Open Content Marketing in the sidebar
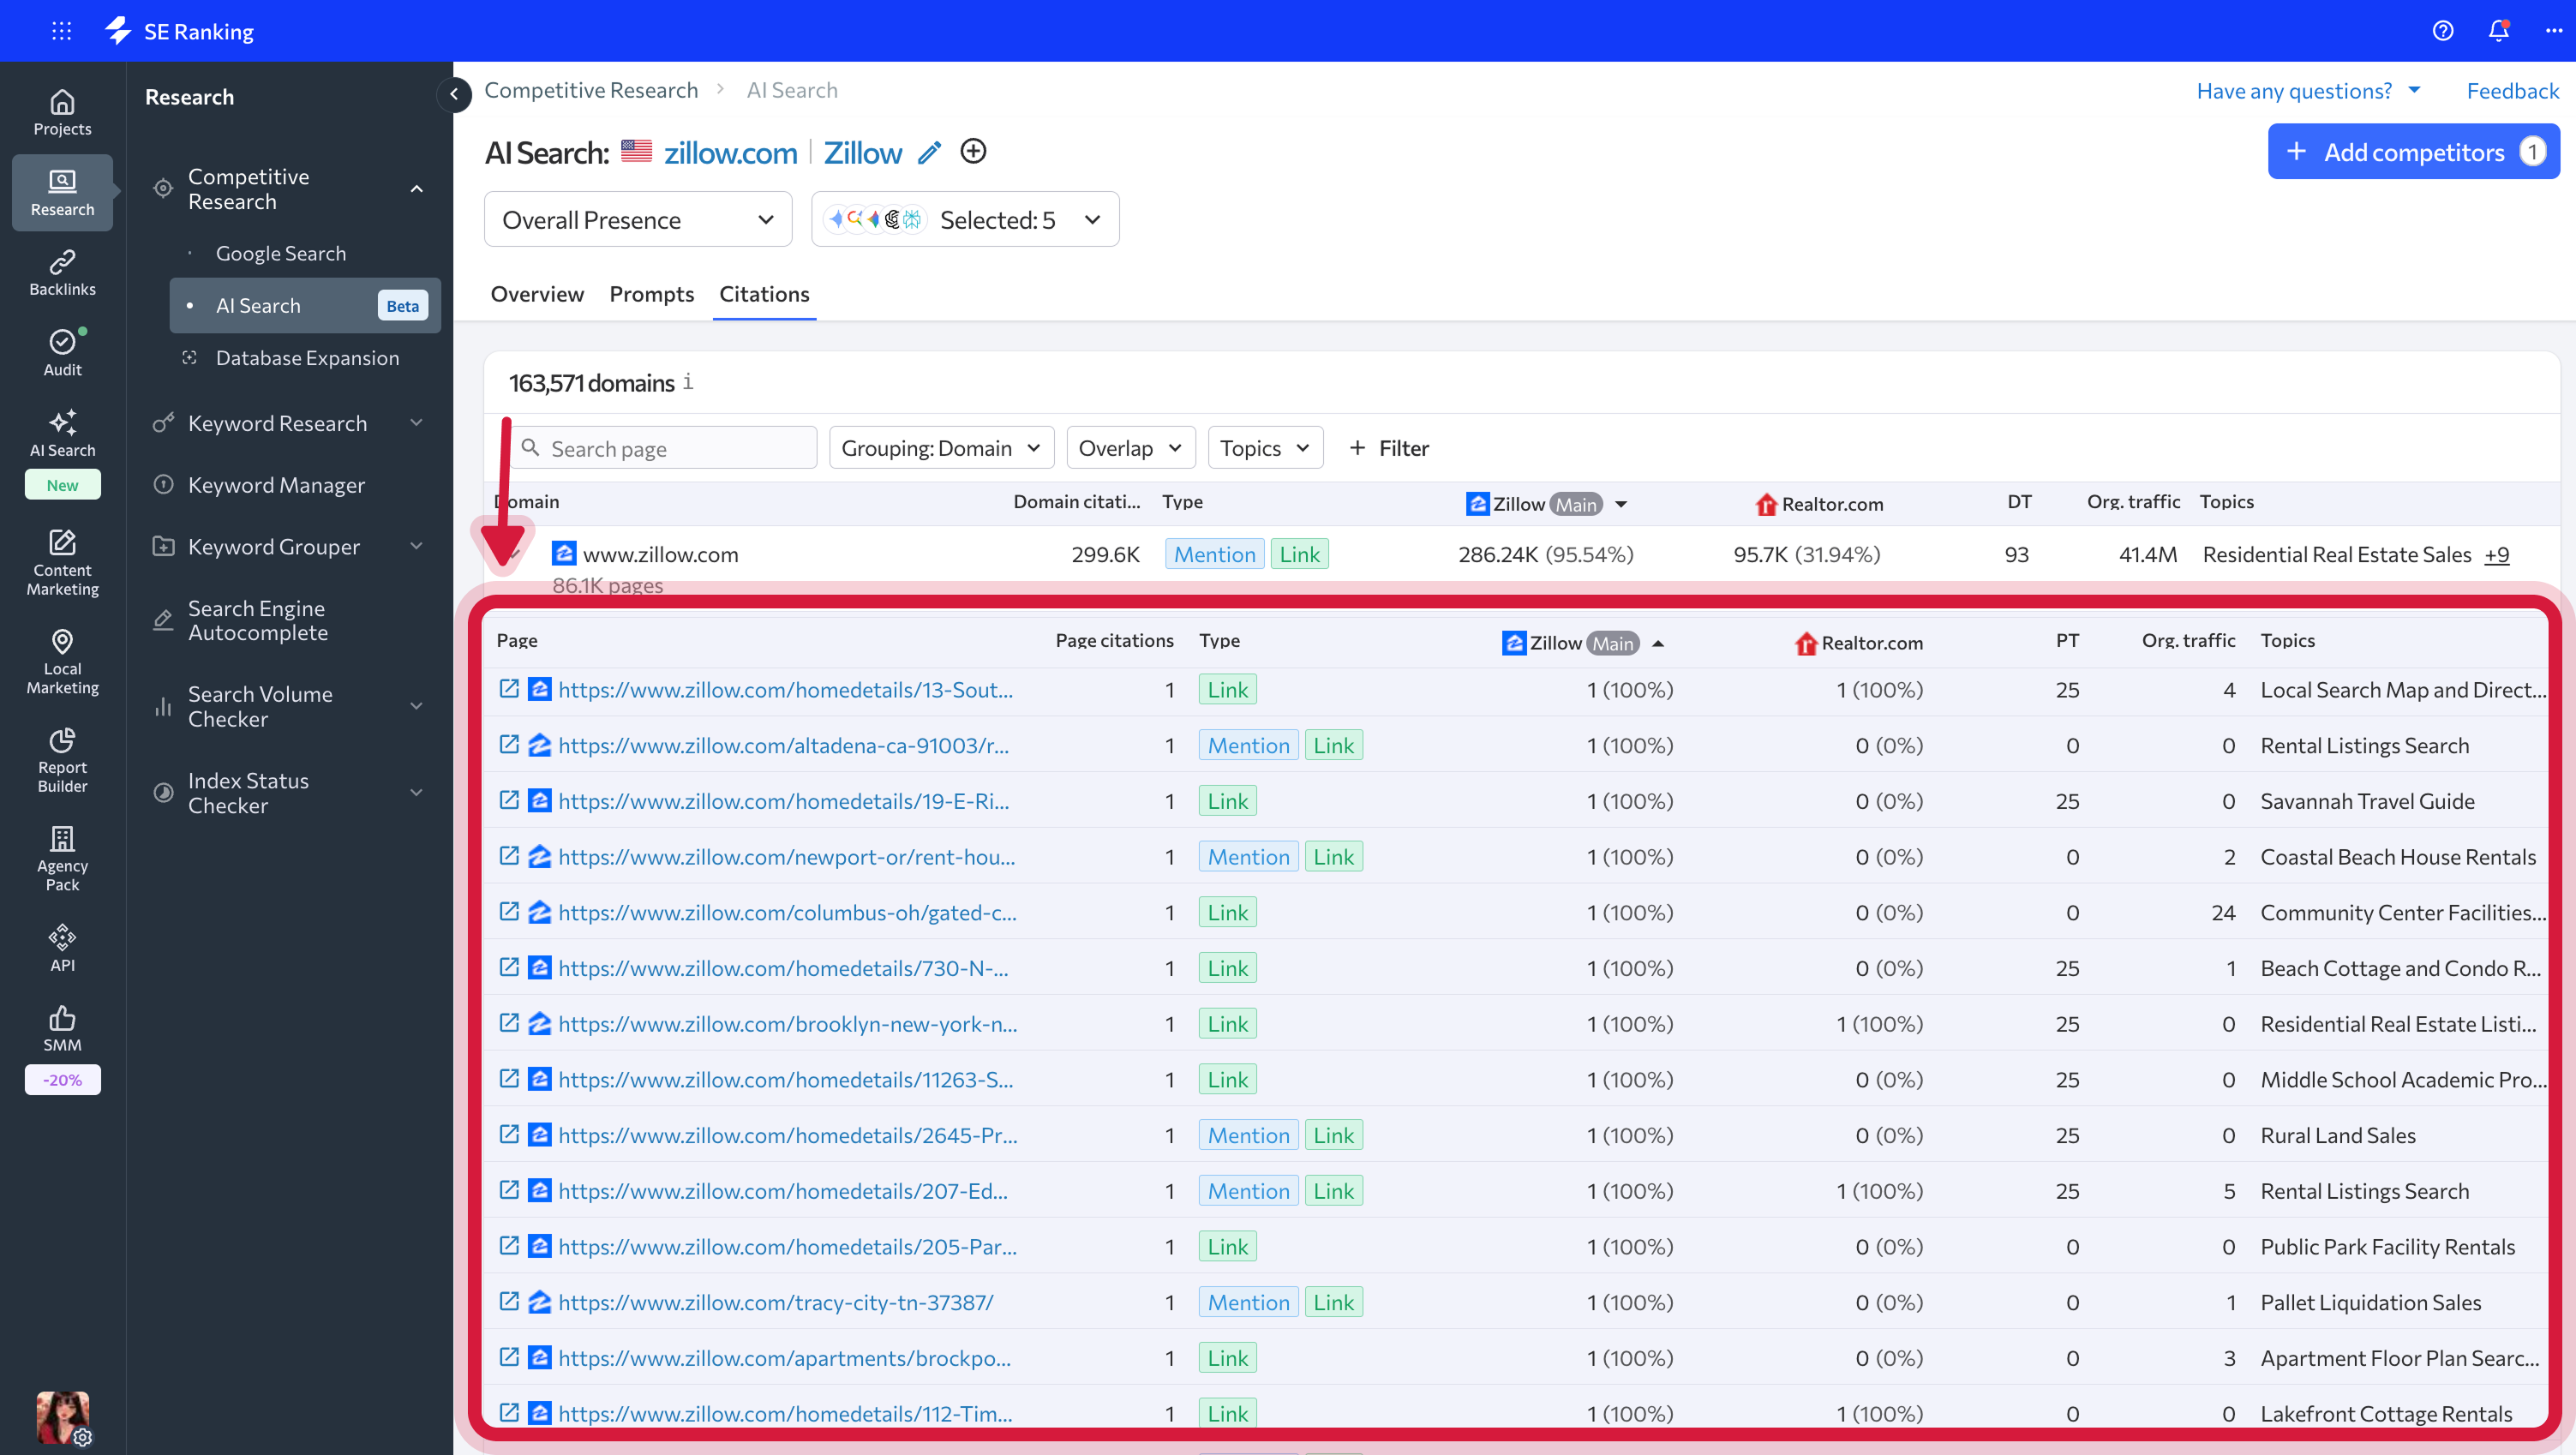The height and width of the screenshot is (1455, 2576). click(x=62, y=563)
